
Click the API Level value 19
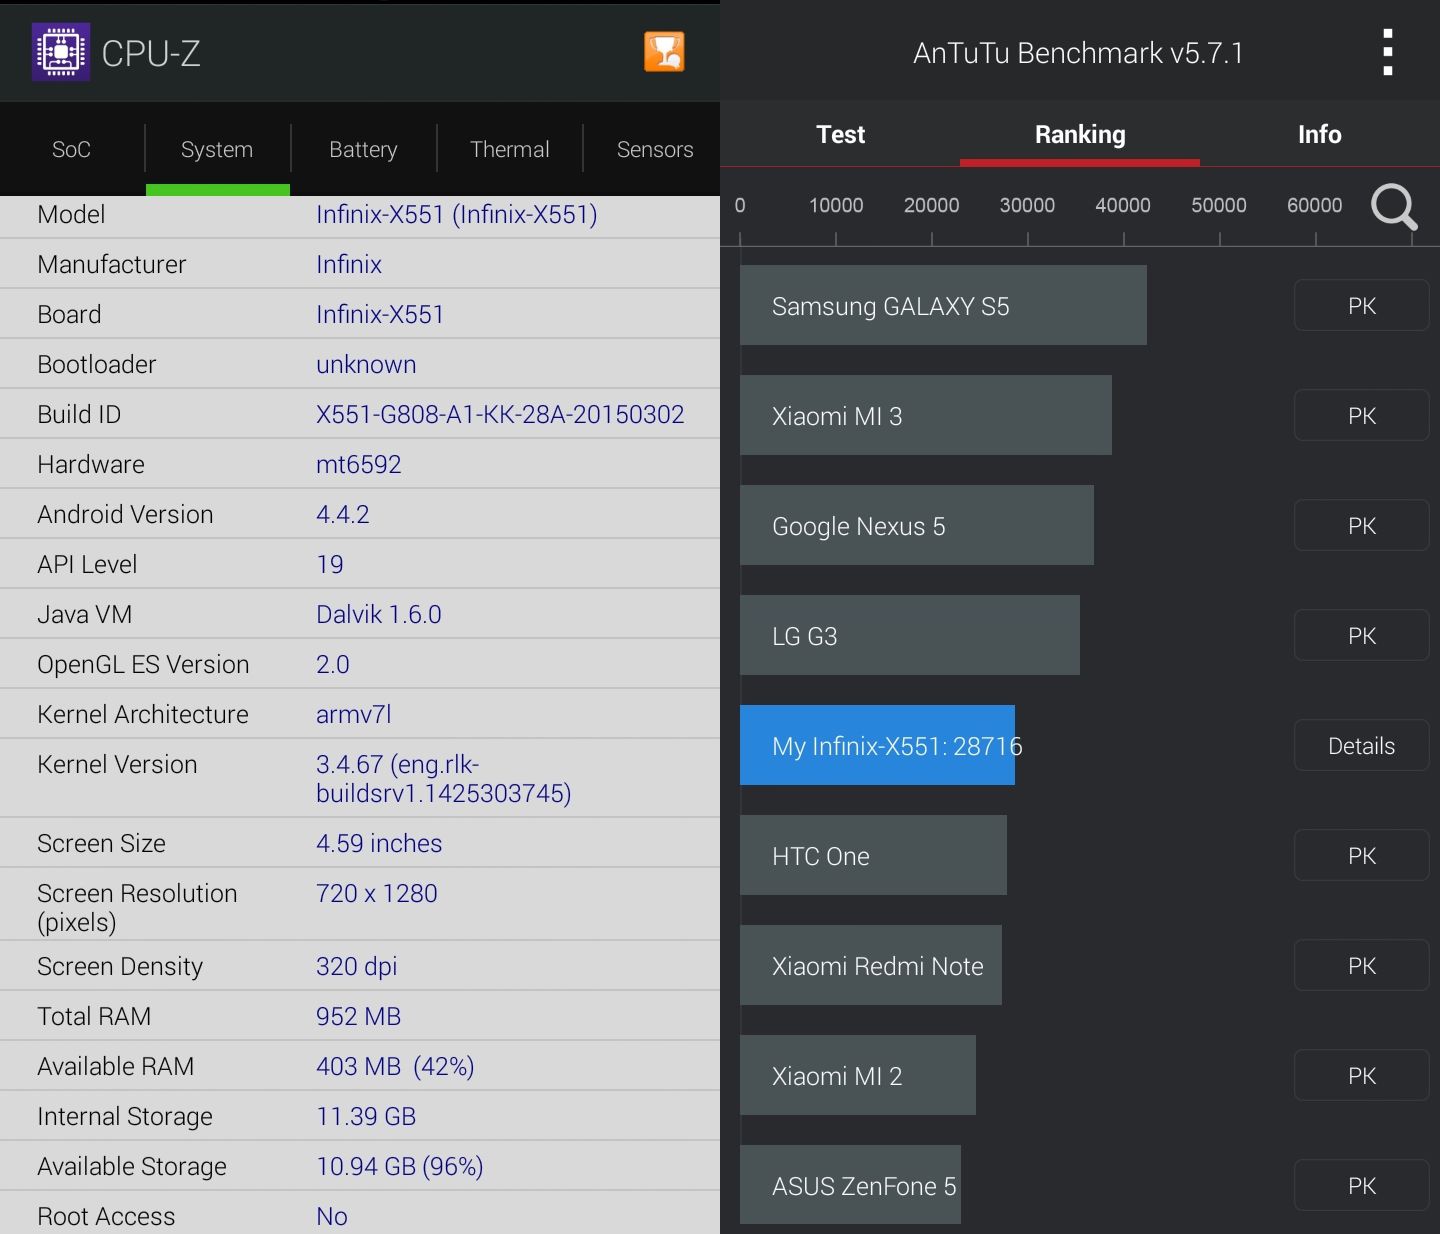[330, 564]
